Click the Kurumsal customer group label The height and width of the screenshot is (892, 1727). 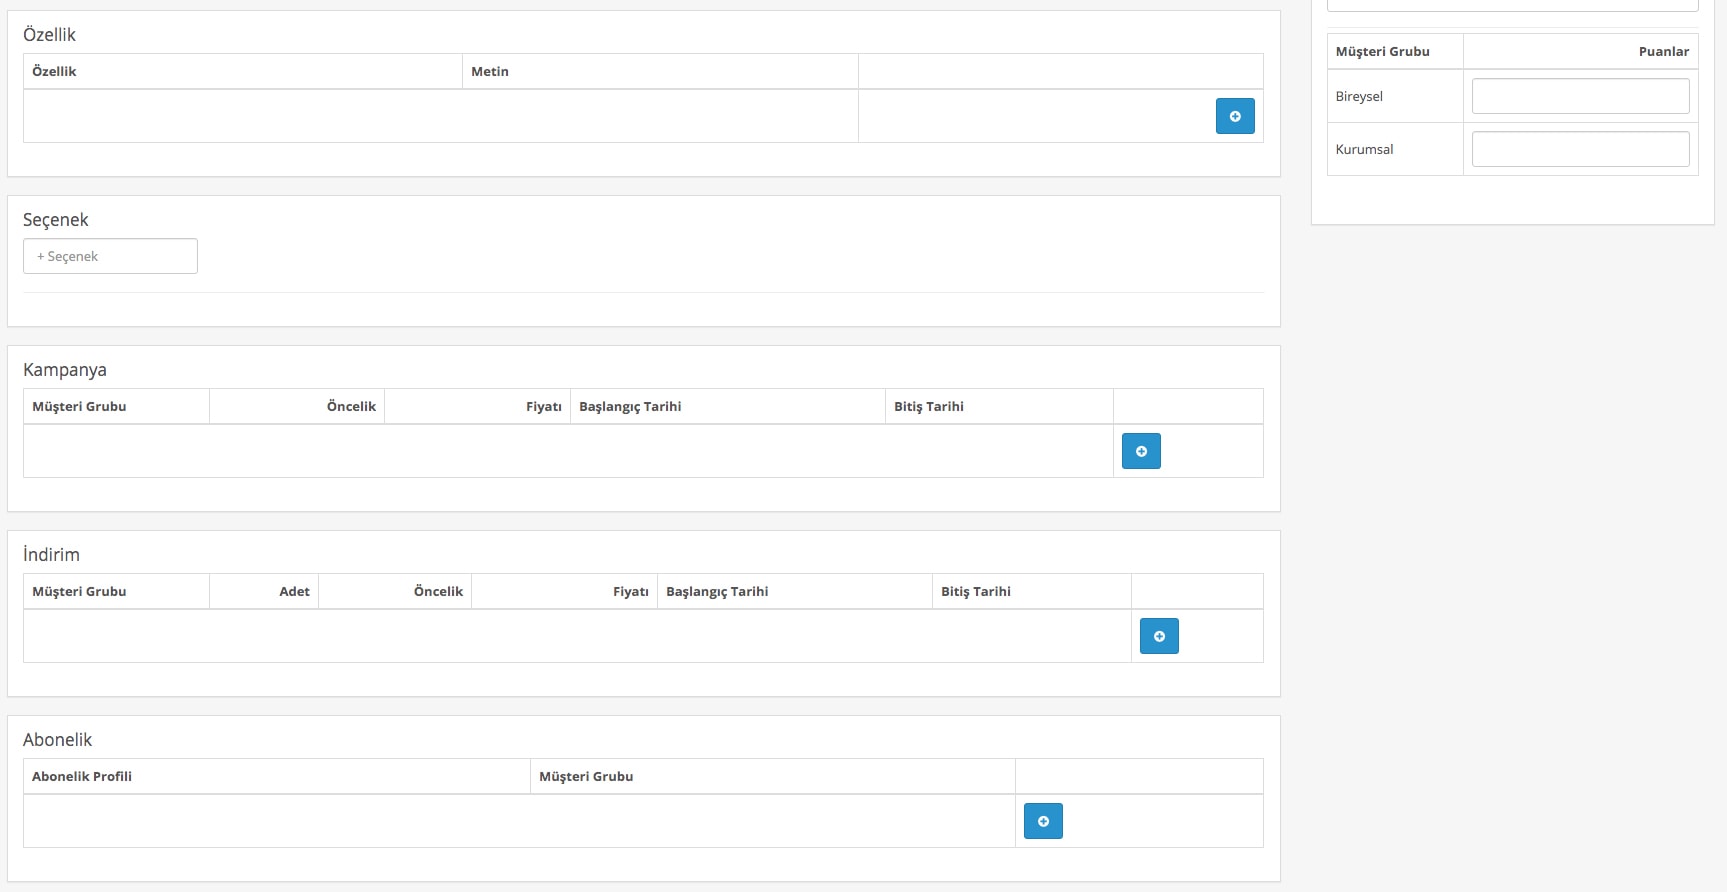[x=1364, y=149]
